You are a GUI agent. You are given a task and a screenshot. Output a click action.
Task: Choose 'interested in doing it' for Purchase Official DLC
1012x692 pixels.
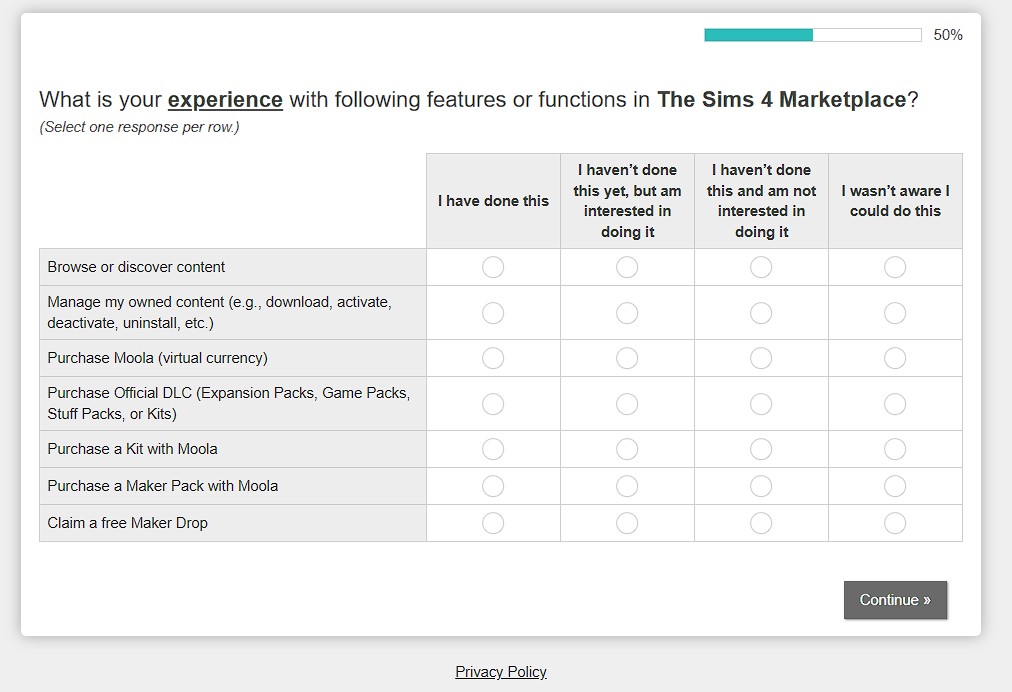(x=627, y=404)
